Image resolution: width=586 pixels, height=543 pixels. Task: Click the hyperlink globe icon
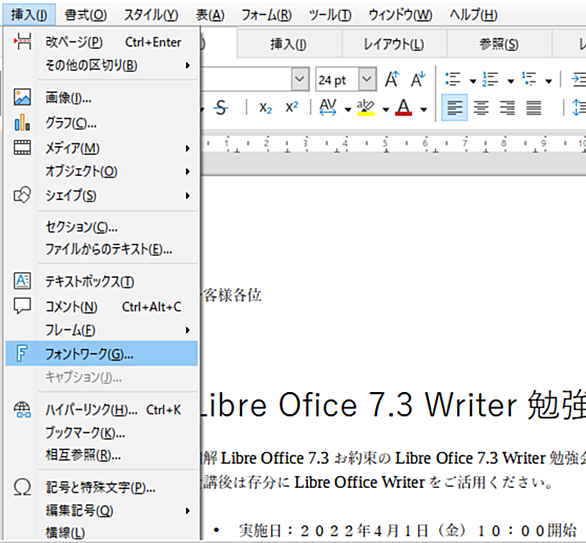click(22, 410)
